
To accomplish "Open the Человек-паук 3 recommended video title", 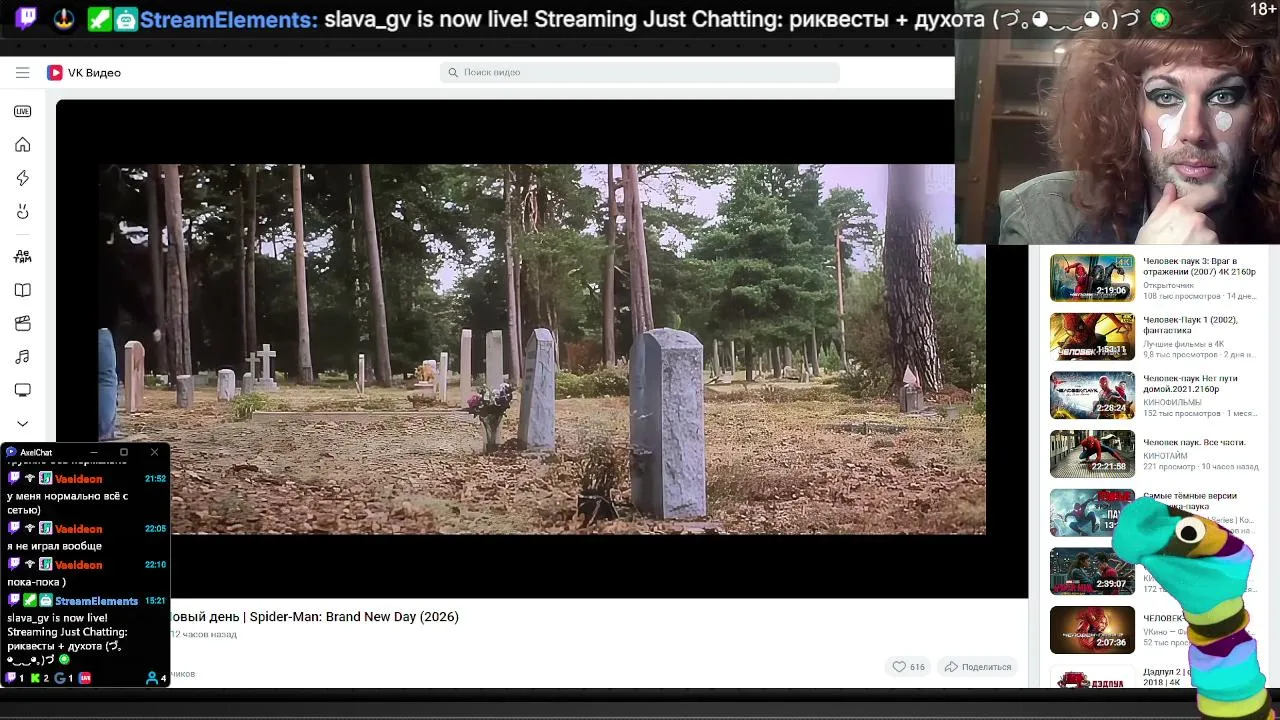I will coord(1199,266).
